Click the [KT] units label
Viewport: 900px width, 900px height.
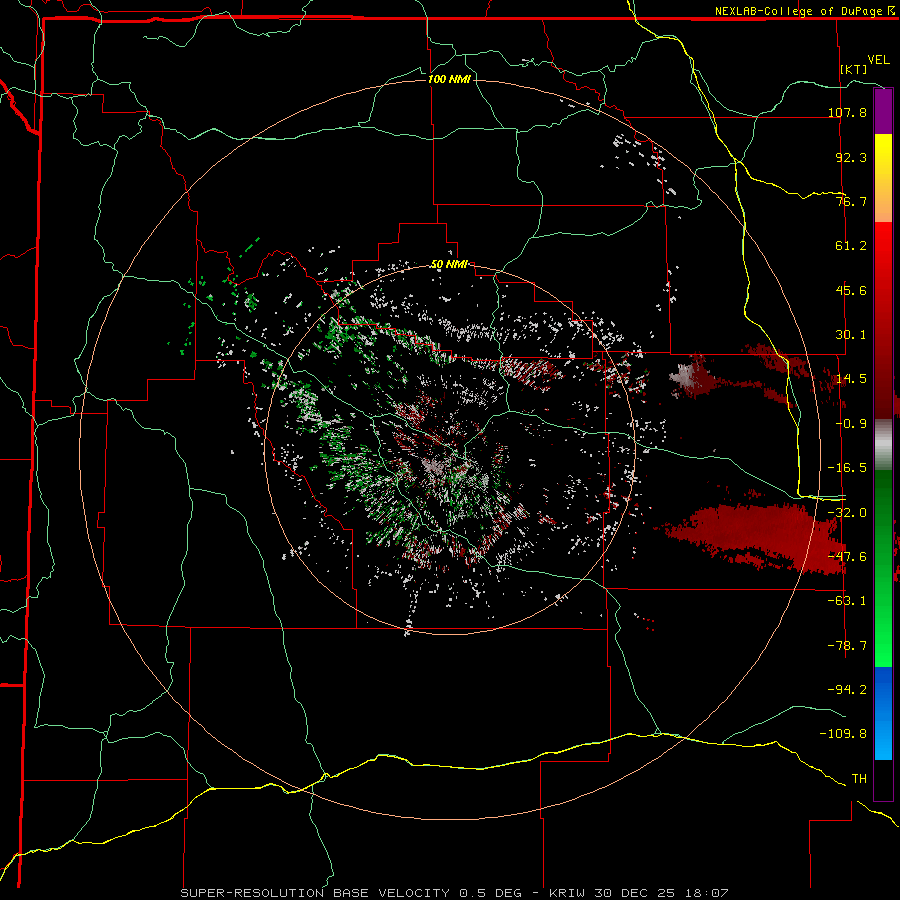point(854,69)
